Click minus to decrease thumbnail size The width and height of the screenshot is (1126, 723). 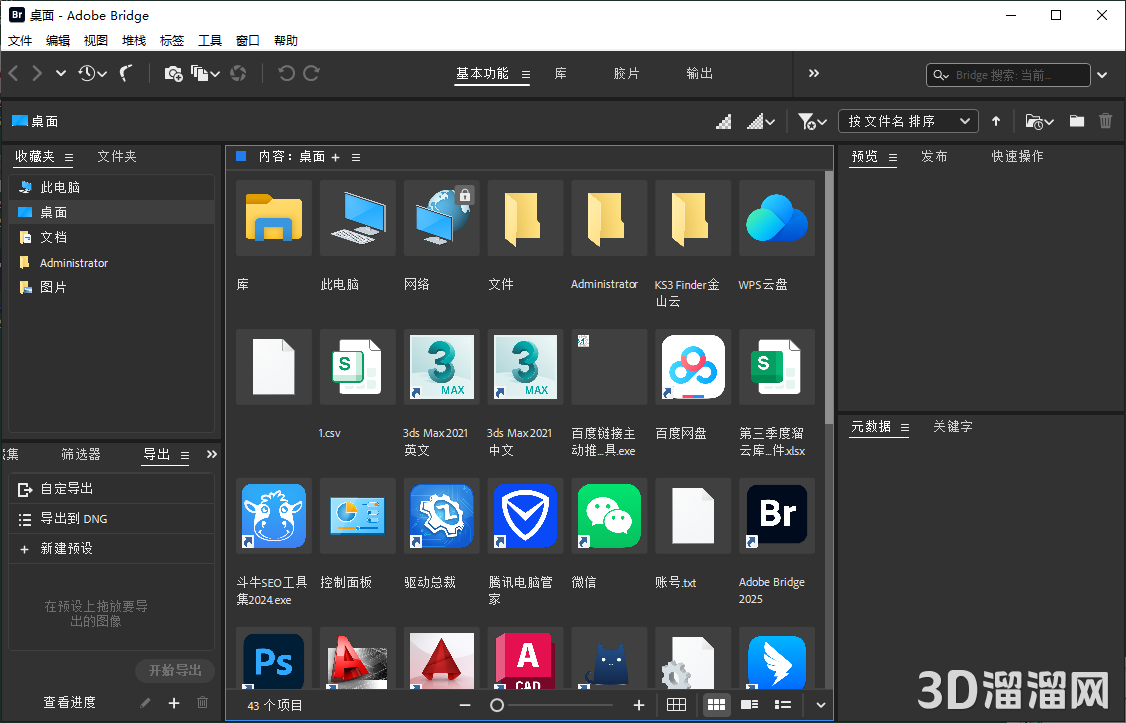point(465,705)
